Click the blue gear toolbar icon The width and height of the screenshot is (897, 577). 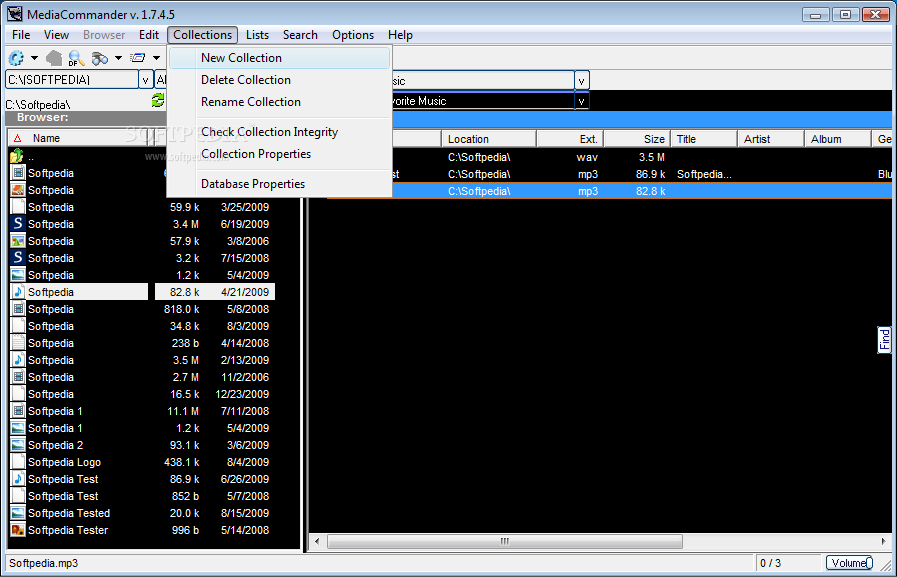click(16, 58)
